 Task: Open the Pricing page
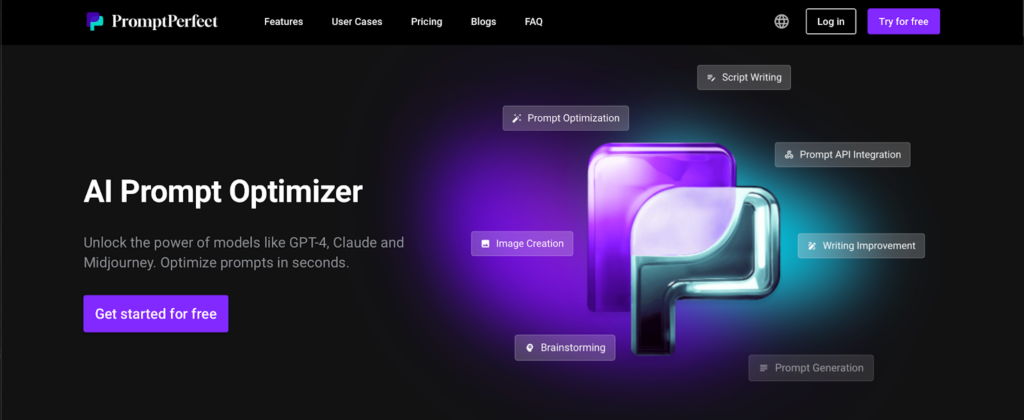pyautogui.click(x=426, y=22)
